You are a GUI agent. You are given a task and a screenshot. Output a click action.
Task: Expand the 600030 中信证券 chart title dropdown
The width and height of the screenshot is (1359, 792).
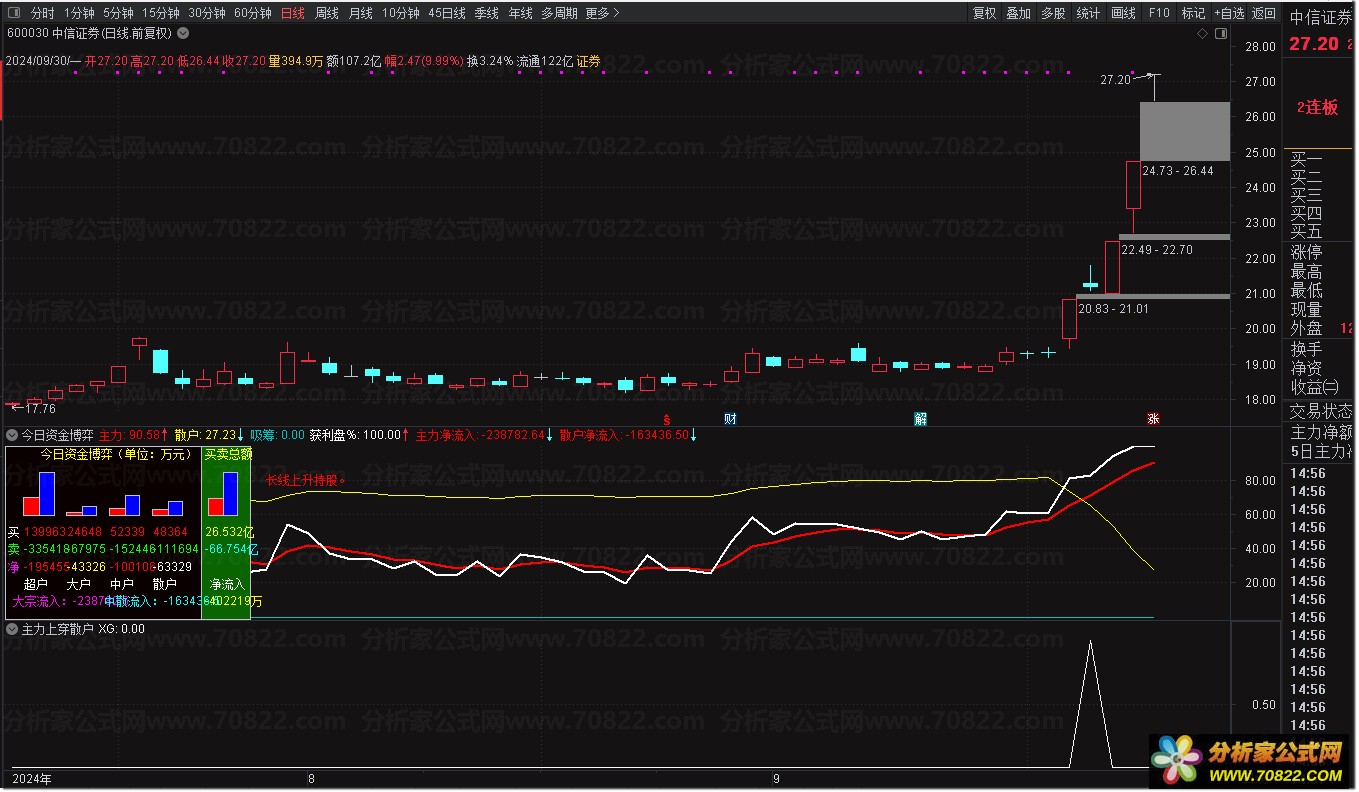click(183, 33)
